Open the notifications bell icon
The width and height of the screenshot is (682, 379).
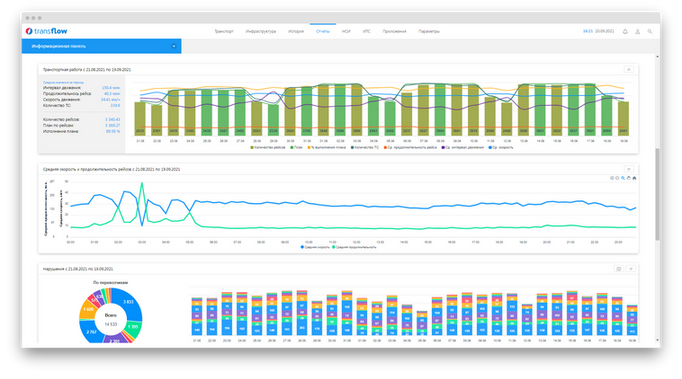(x=625, y=31)
